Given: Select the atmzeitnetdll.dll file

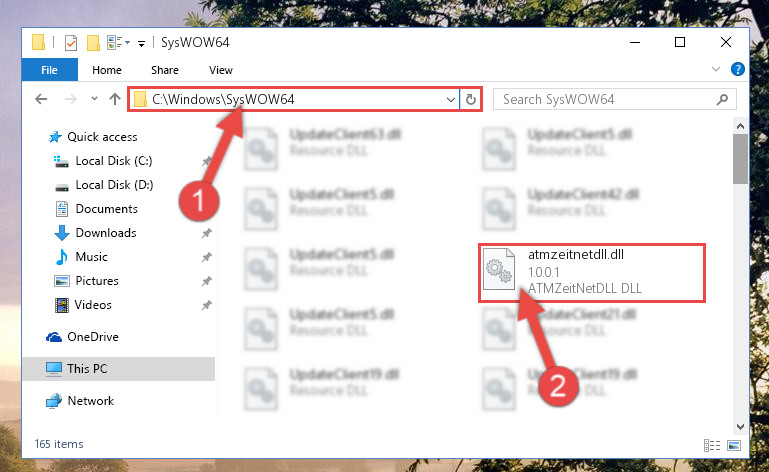Looking at the screenshot, I should pyautogui.click(x=592, y=272).
